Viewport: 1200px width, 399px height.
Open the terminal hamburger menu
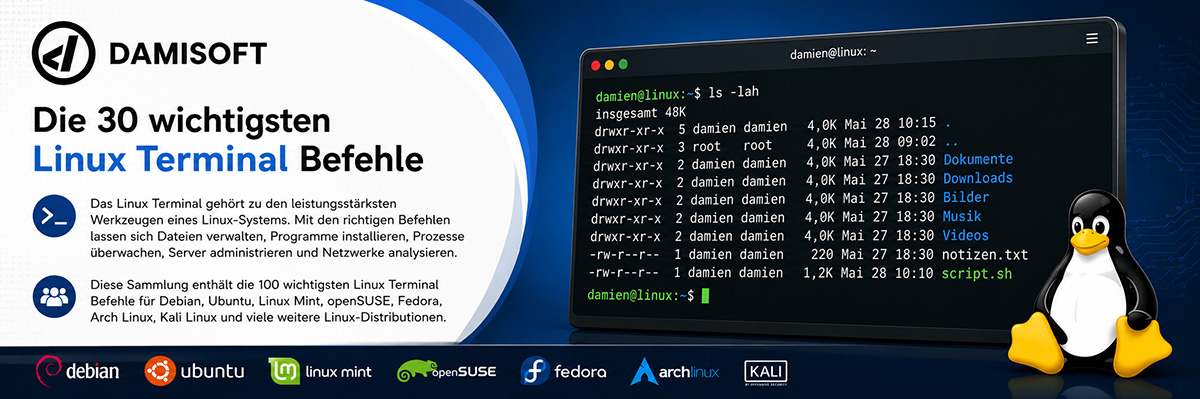click(x=1092, y=39)
